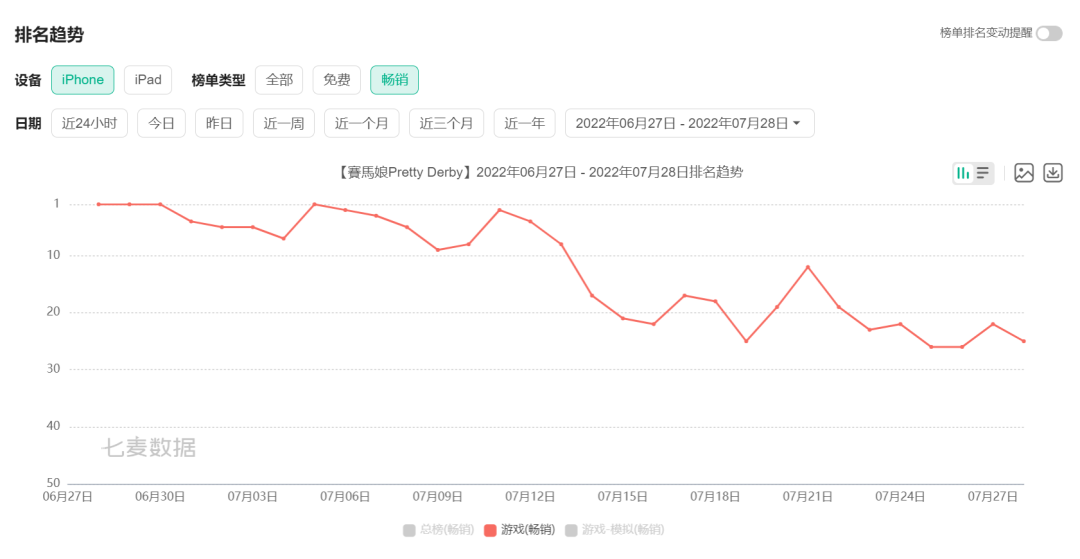The width and height of the screenshot is (1080, 559).
Task: Save chart as image icon
Action: pyautogui.click(x=1024, y=173)
